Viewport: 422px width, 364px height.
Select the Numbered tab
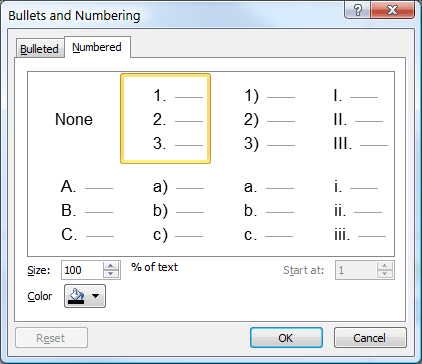pyautogui.click(x=97, y=47)
